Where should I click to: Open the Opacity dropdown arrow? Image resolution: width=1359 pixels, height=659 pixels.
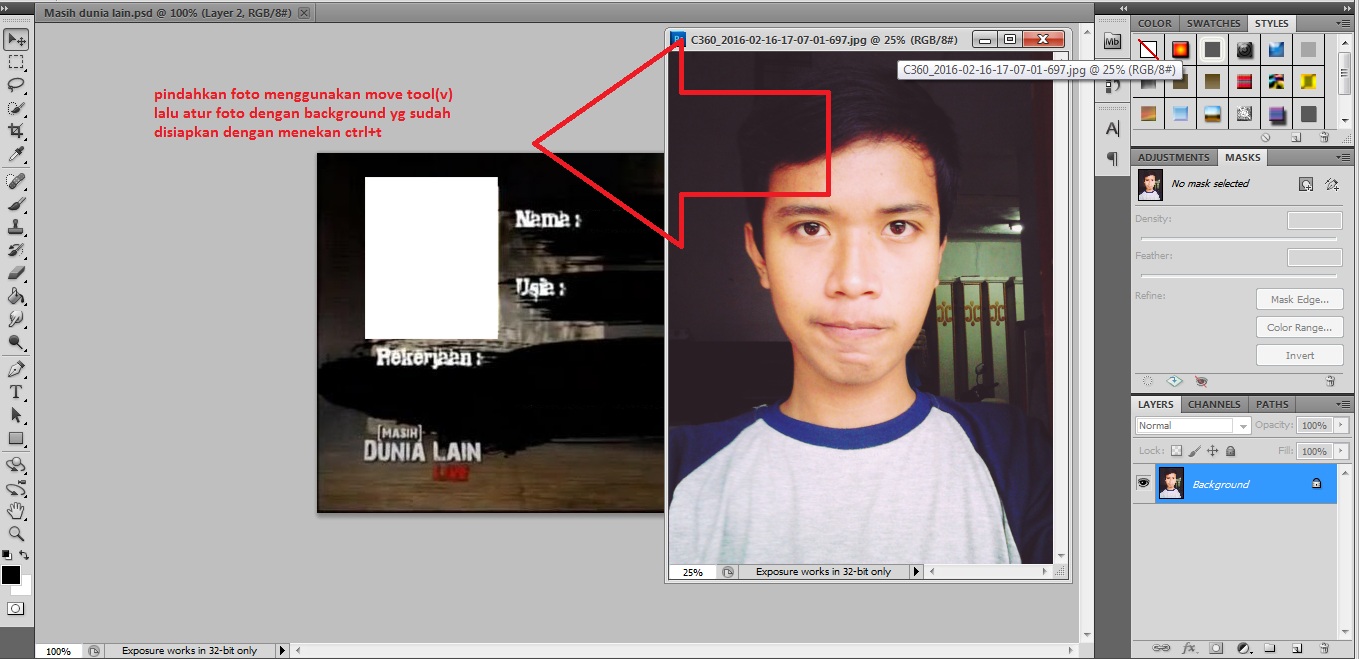click(x=1342, y=424)
